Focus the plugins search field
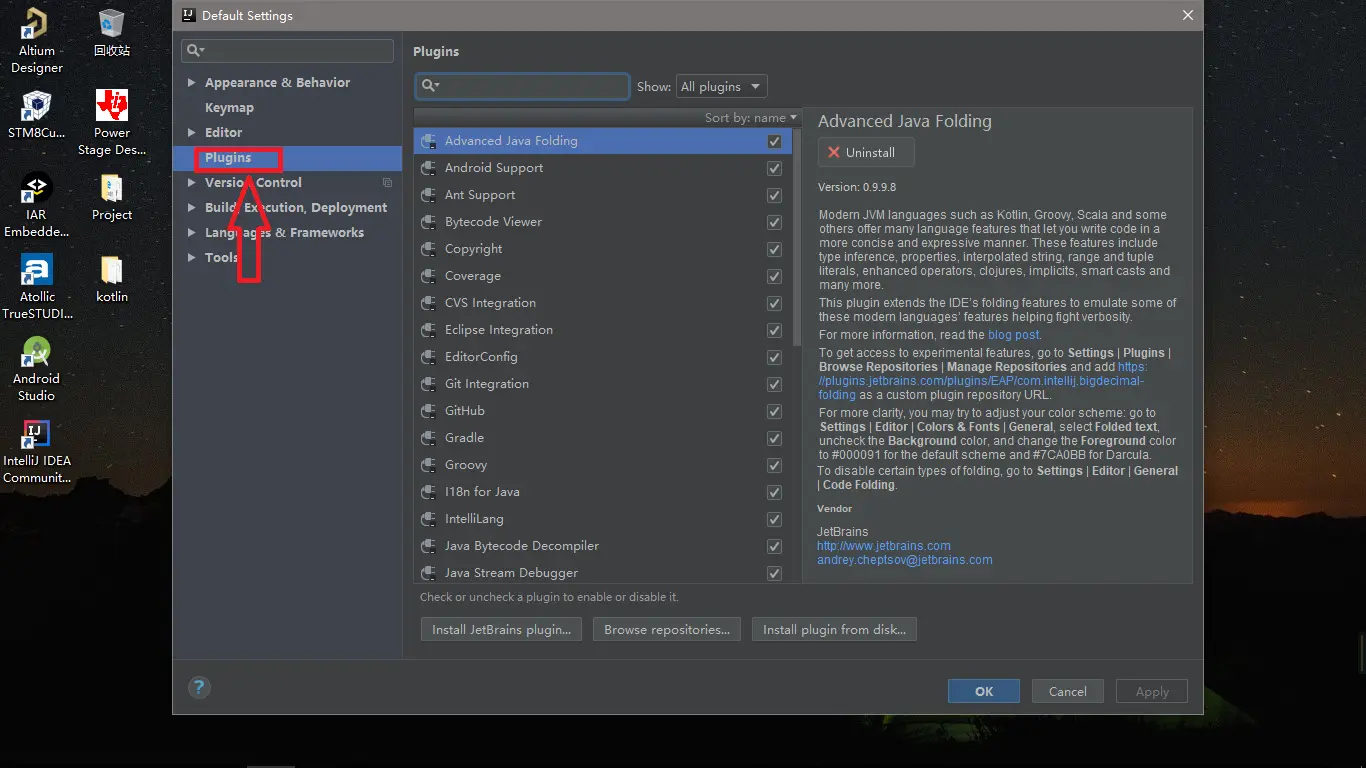Image resolution: width=1366 pixels, height=768 pixels. coord(522,86)
